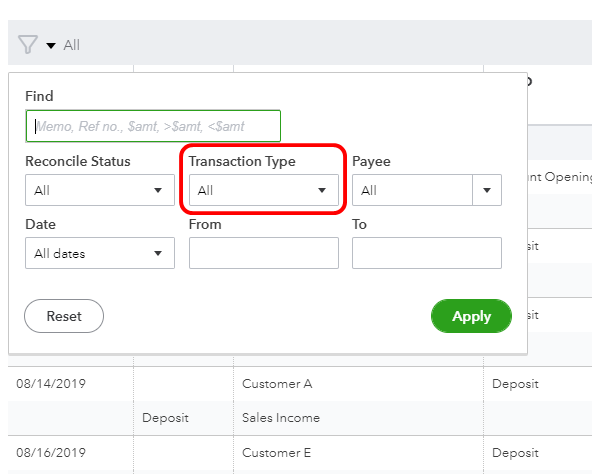Open the Reconcile Status dropdown
This screenshot has width=592, height=474.
pos(100,190)
